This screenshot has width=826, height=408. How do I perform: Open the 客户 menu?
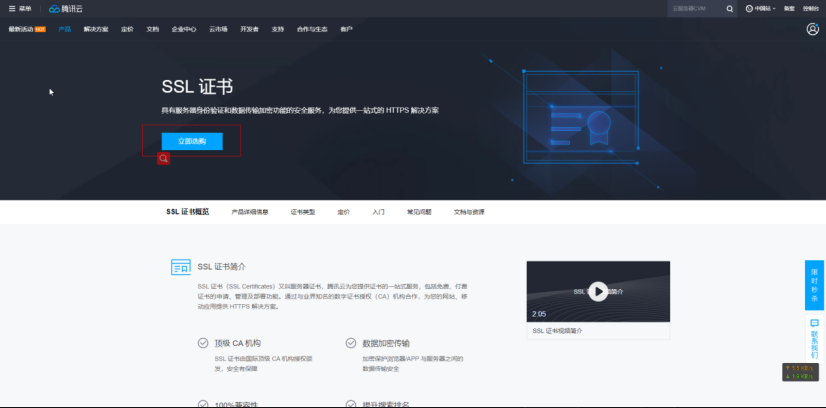(x=346, y=29)
